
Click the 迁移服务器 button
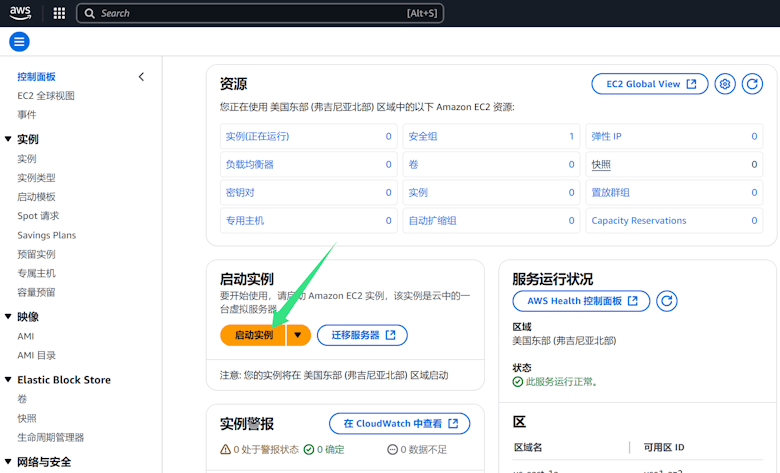pyautogui.click(x=362, y=335)
